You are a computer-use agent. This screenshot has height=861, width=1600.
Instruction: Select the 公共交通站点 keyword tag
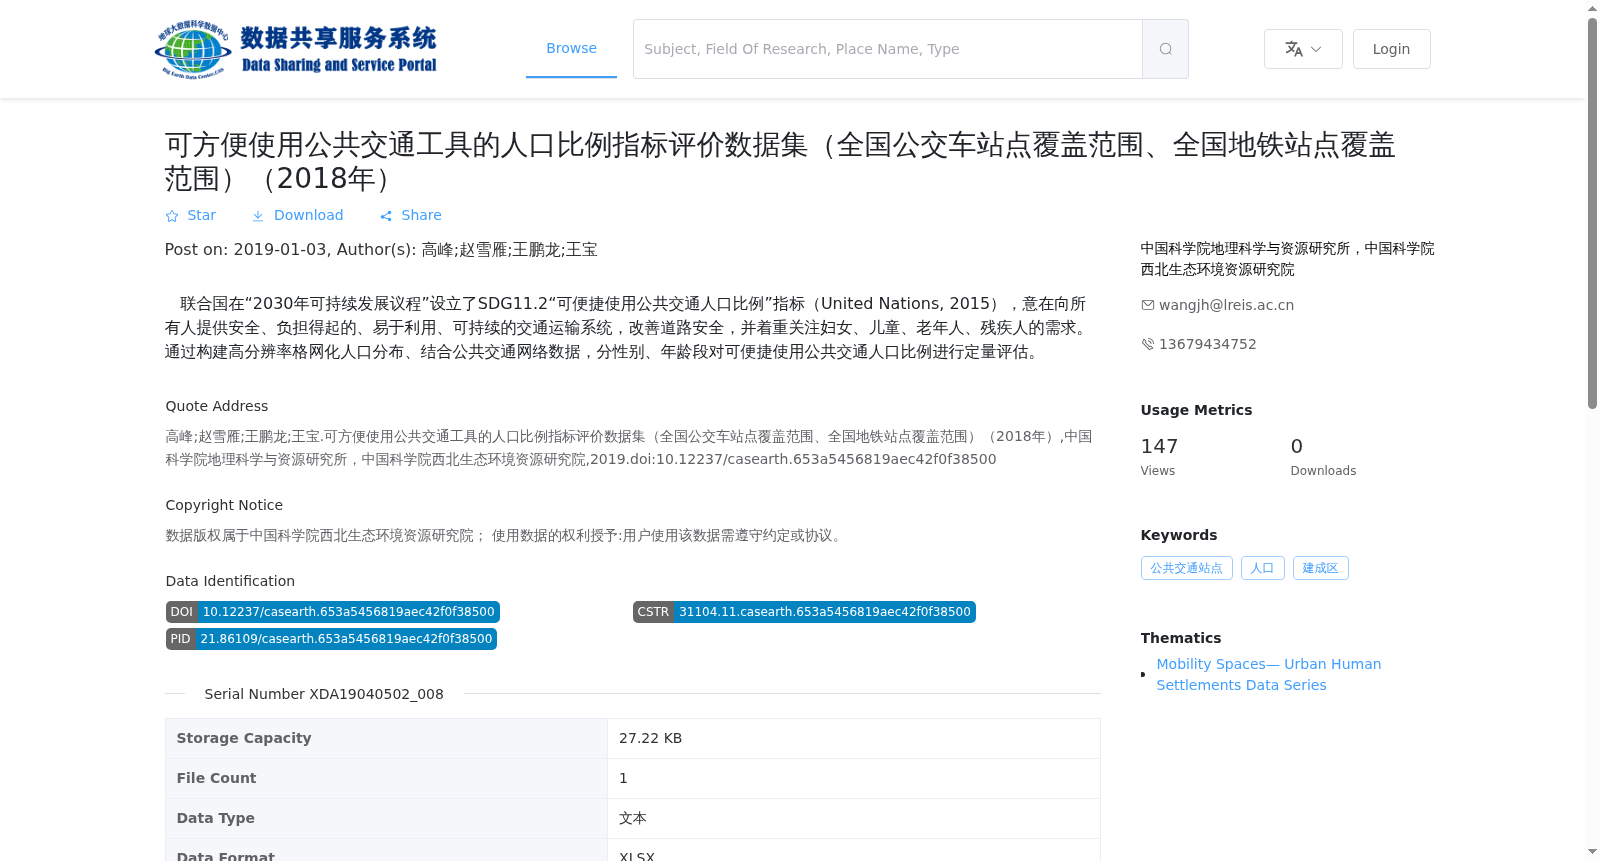click(1186, 568)
